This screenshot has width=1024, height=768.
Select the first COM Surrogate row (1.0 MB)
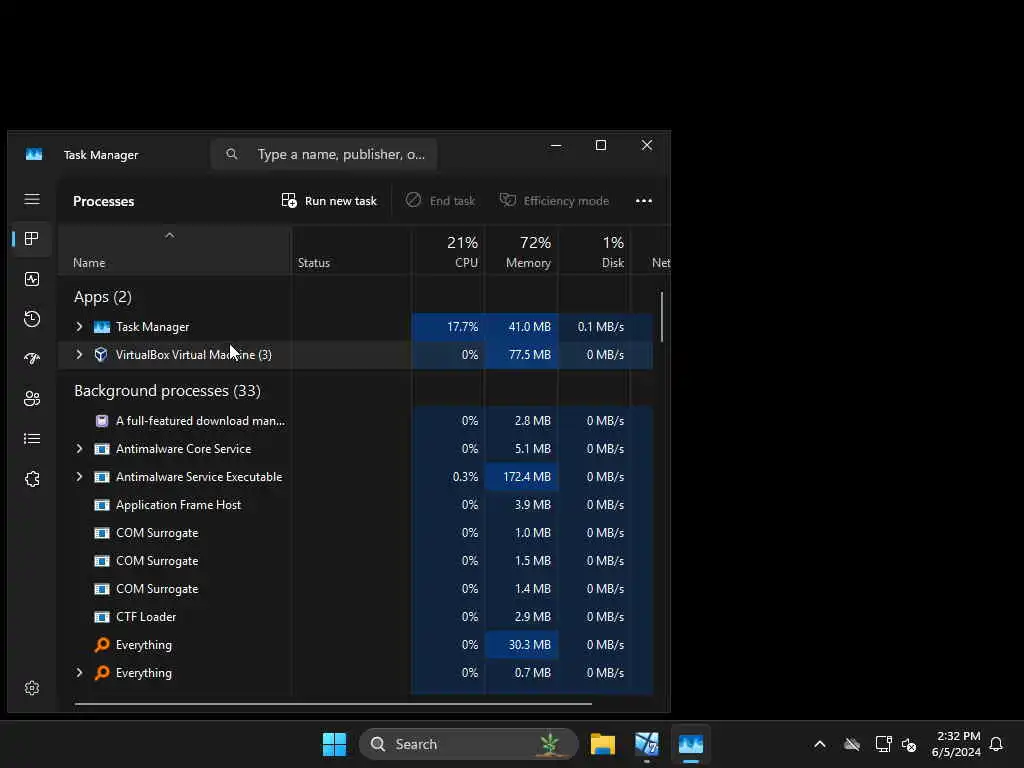[355, 533]
